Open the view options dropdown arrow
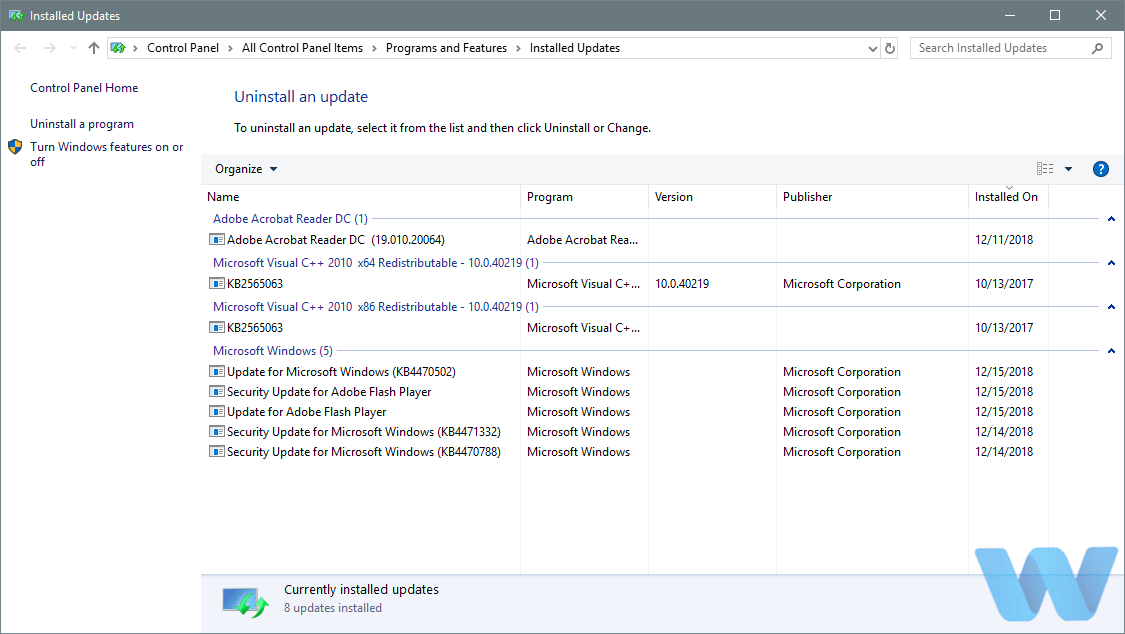 click(1068, 169)
